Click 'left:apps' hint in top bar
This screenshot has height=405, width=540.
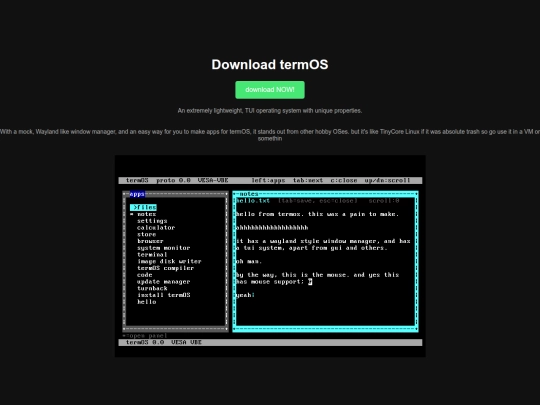[x=268, y=180]
